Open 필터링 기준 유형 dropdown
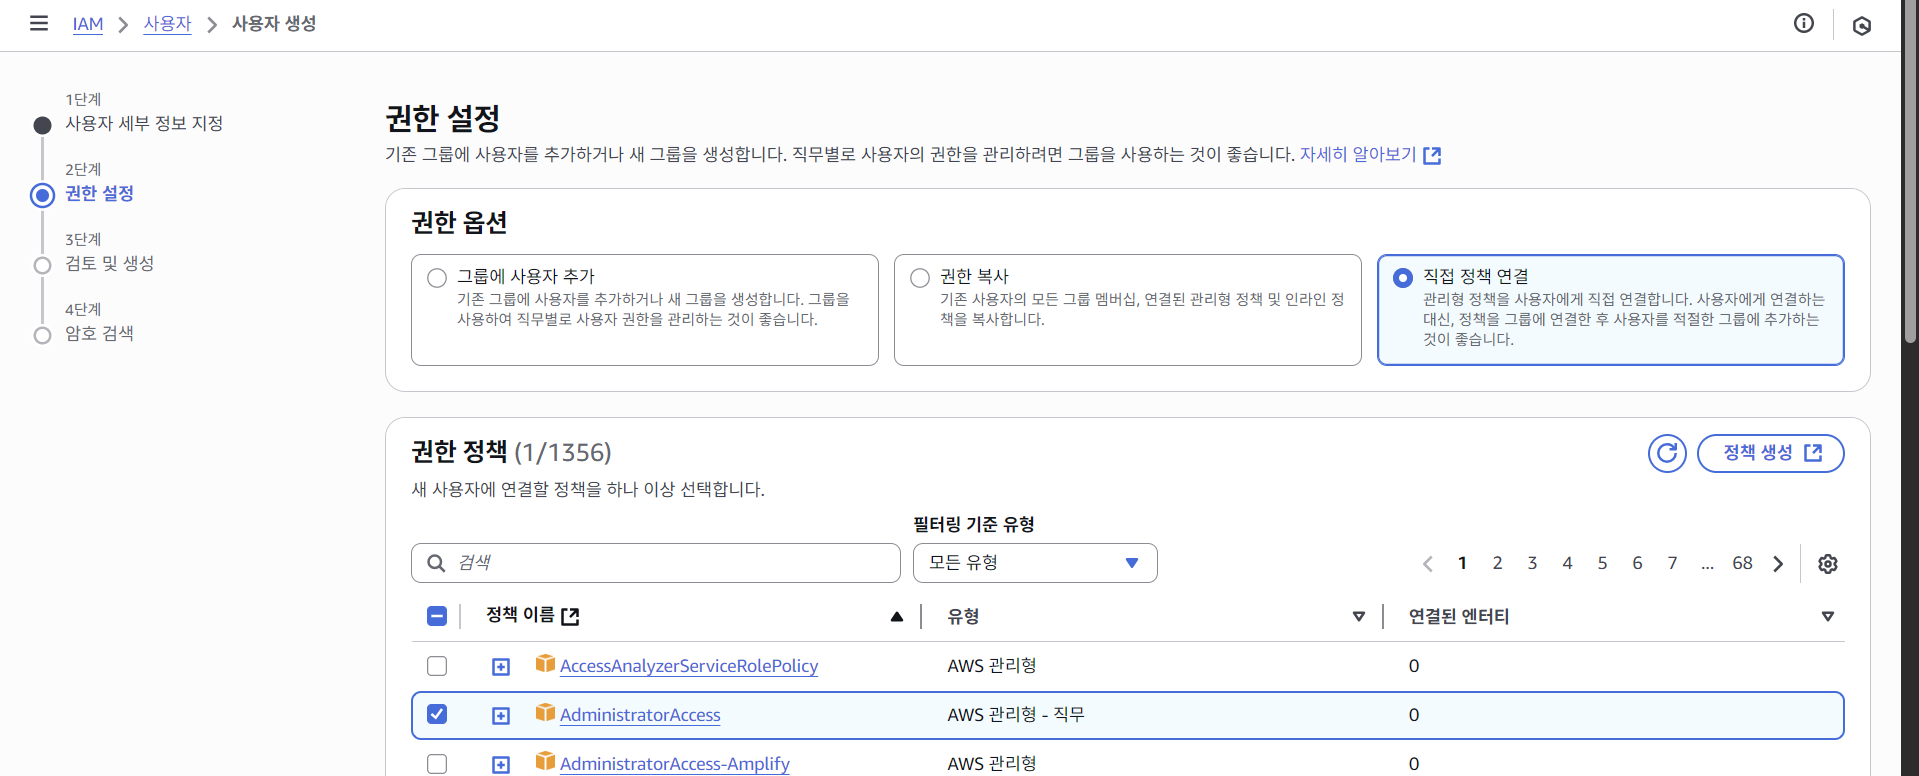The height and width of the screenshot is (776, 1919). pos(1035,563)
